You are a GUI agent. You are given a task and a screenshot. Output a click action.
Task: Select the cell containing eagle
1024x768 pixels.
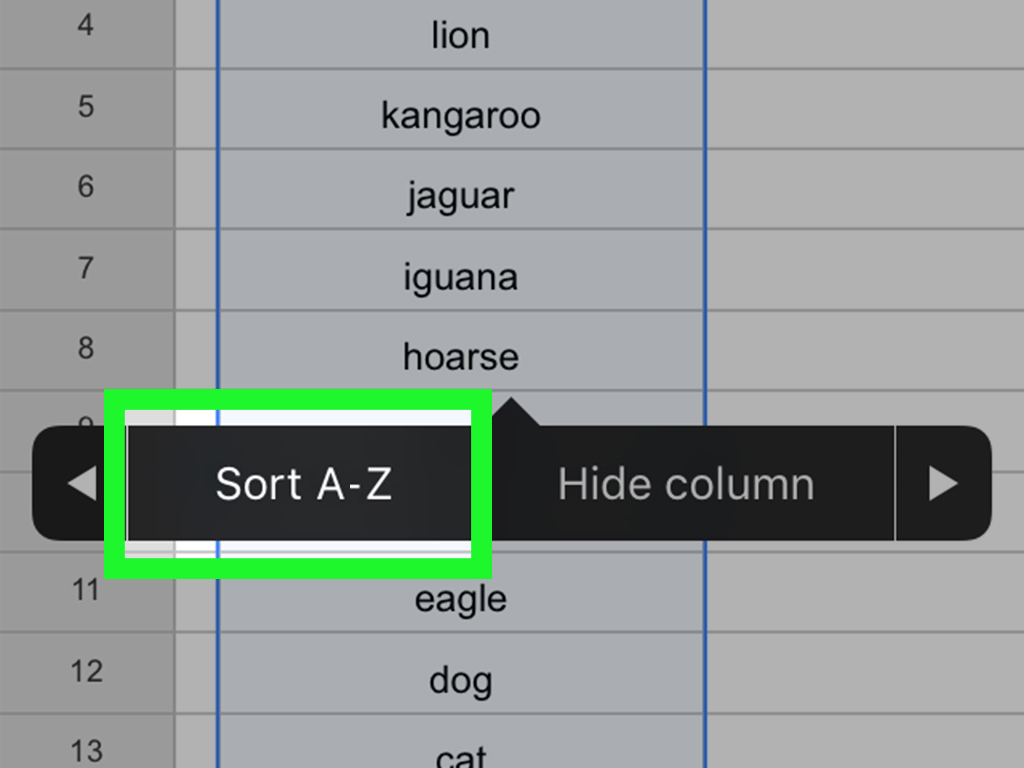tap(460, 598)
